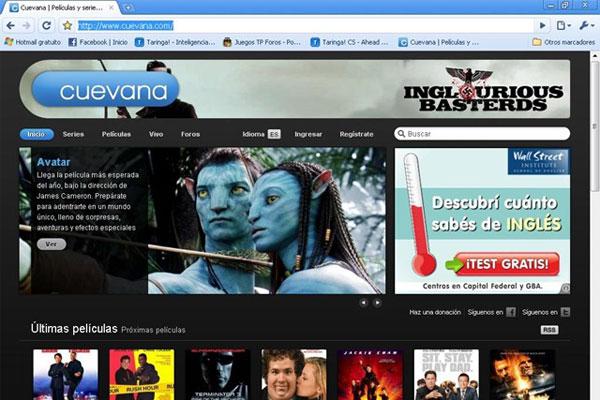The width and height of the screenshot is (600, 400).
Task: Show previous featured slide arrow
Action: [x=363, y=303]
